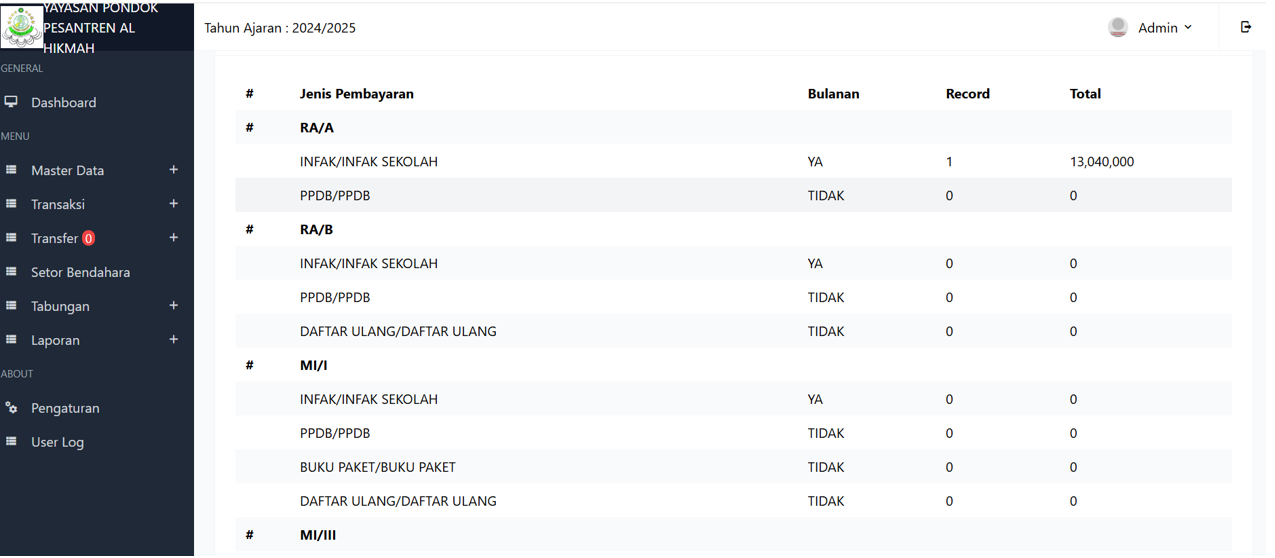Expand the Tabungan plus sign
The height and width of the screenshot is (558, 1275).
[173, 306]
